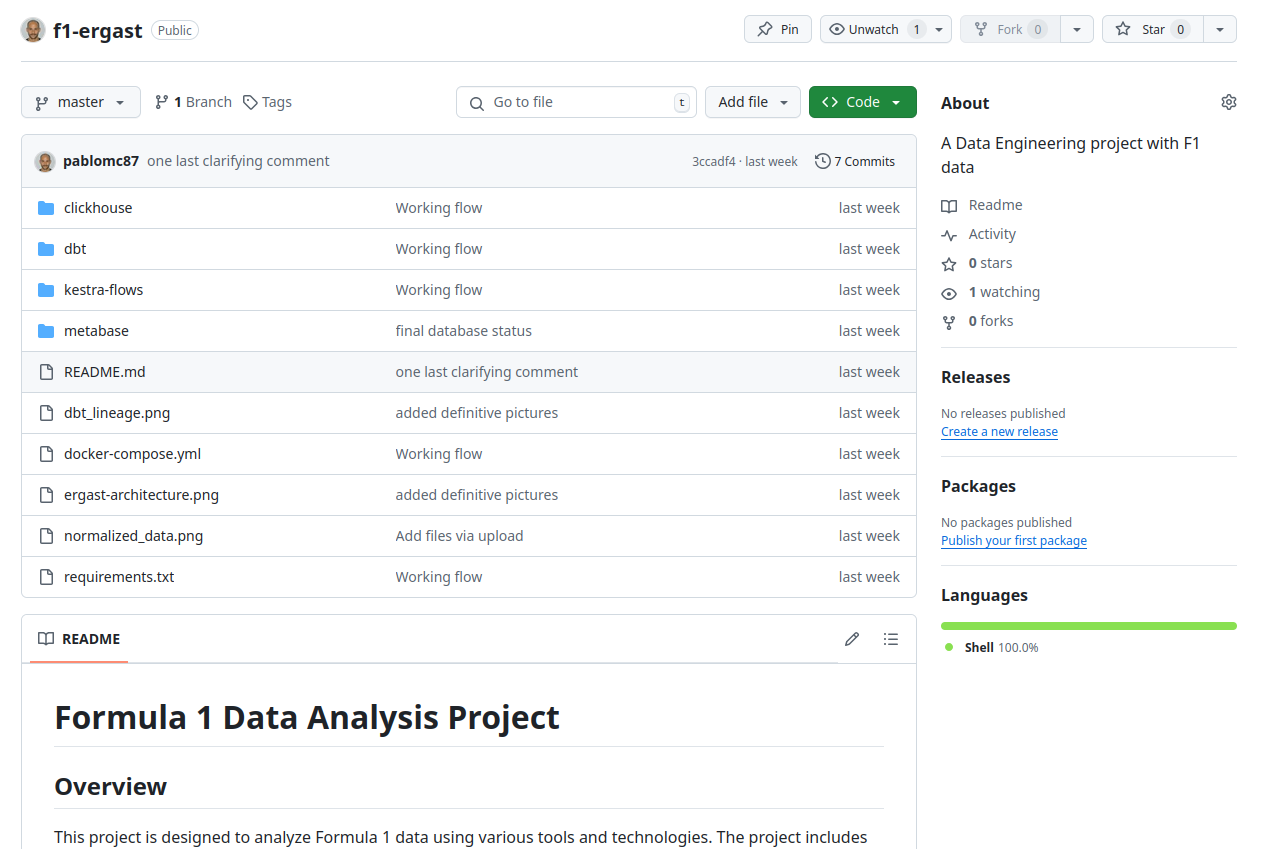View the 7 Commits history
Viewport: 1266px width, 849px height.
click(x=855, y=161)
